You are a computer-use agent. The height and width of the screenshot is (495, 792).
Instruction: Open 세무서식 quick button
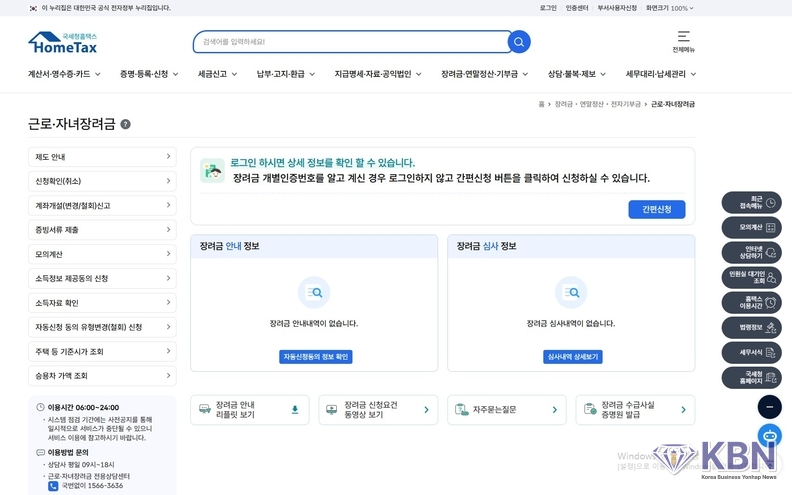(751, 352)
